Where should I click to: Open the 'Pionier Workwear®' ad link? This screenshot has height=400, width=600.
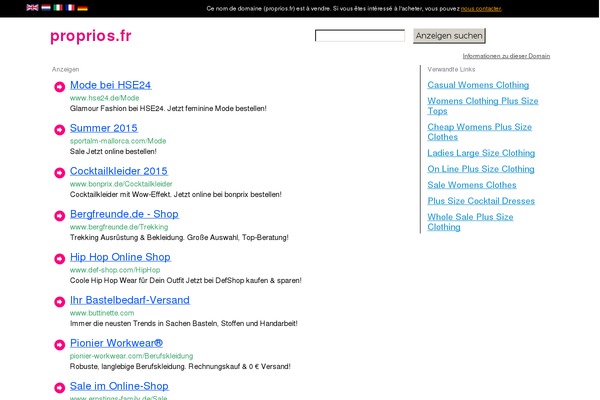(x=116, y=343)
